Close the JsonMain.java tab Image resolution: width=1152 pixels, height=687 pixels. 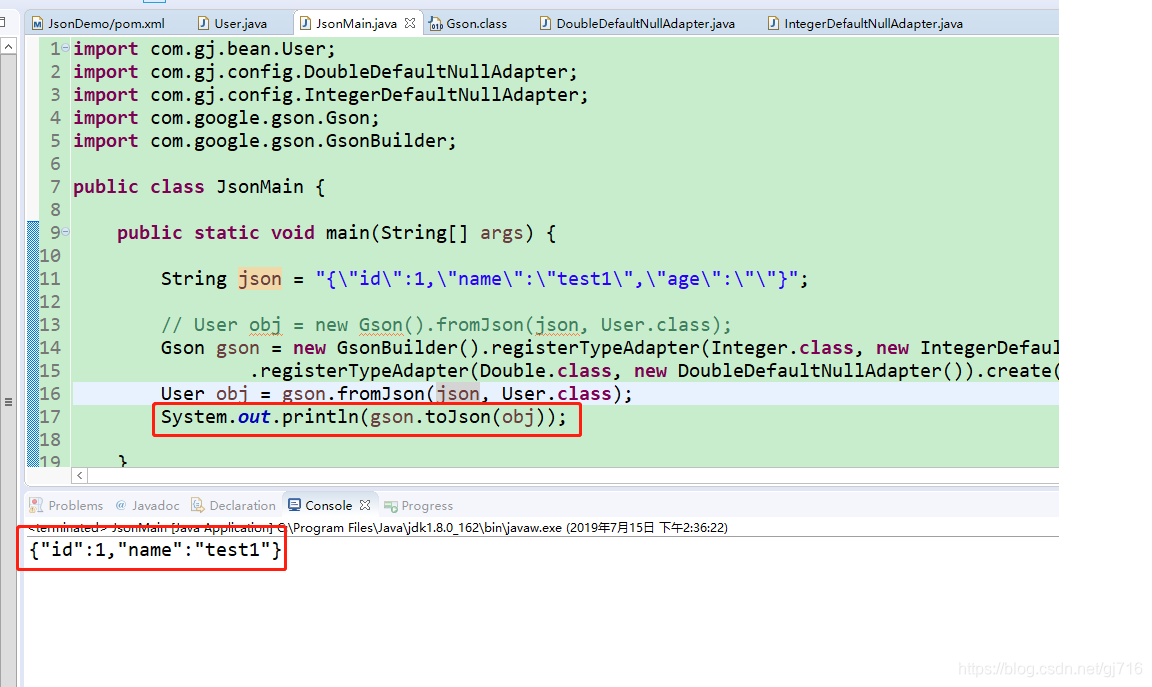(x=410, y=24)
